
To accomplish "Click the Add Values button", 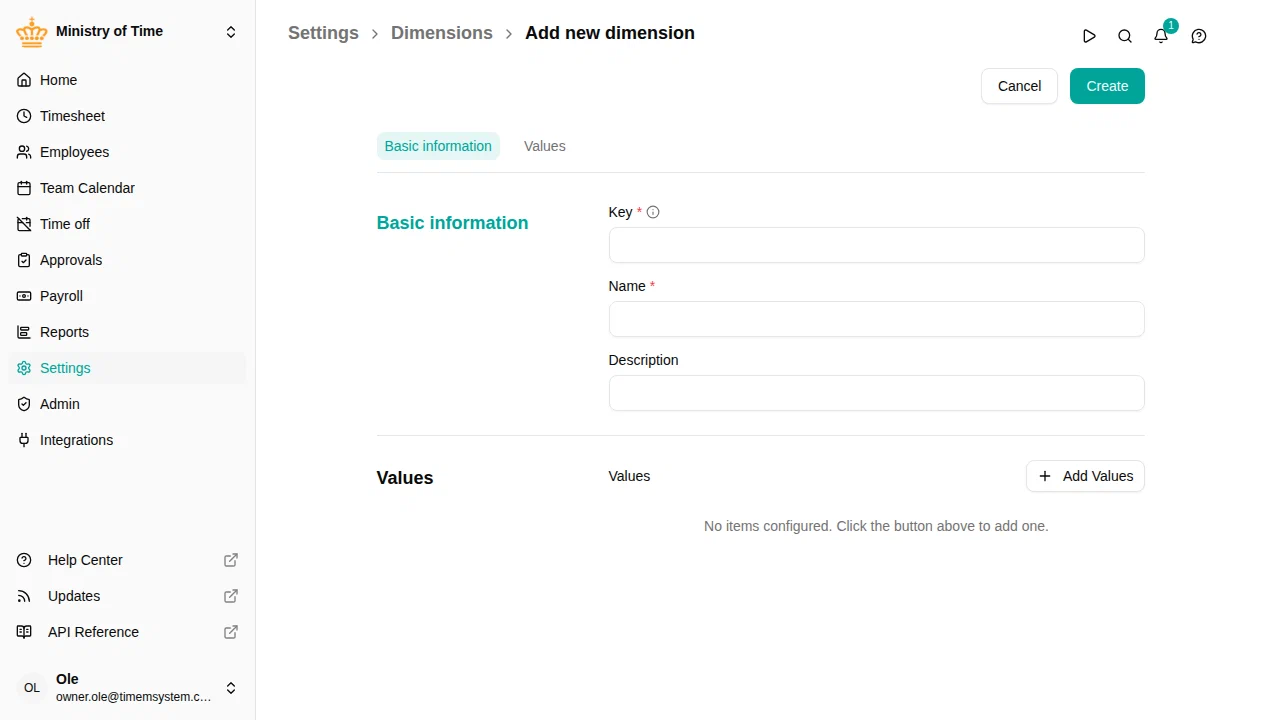I will click(x=1085, y=476).
